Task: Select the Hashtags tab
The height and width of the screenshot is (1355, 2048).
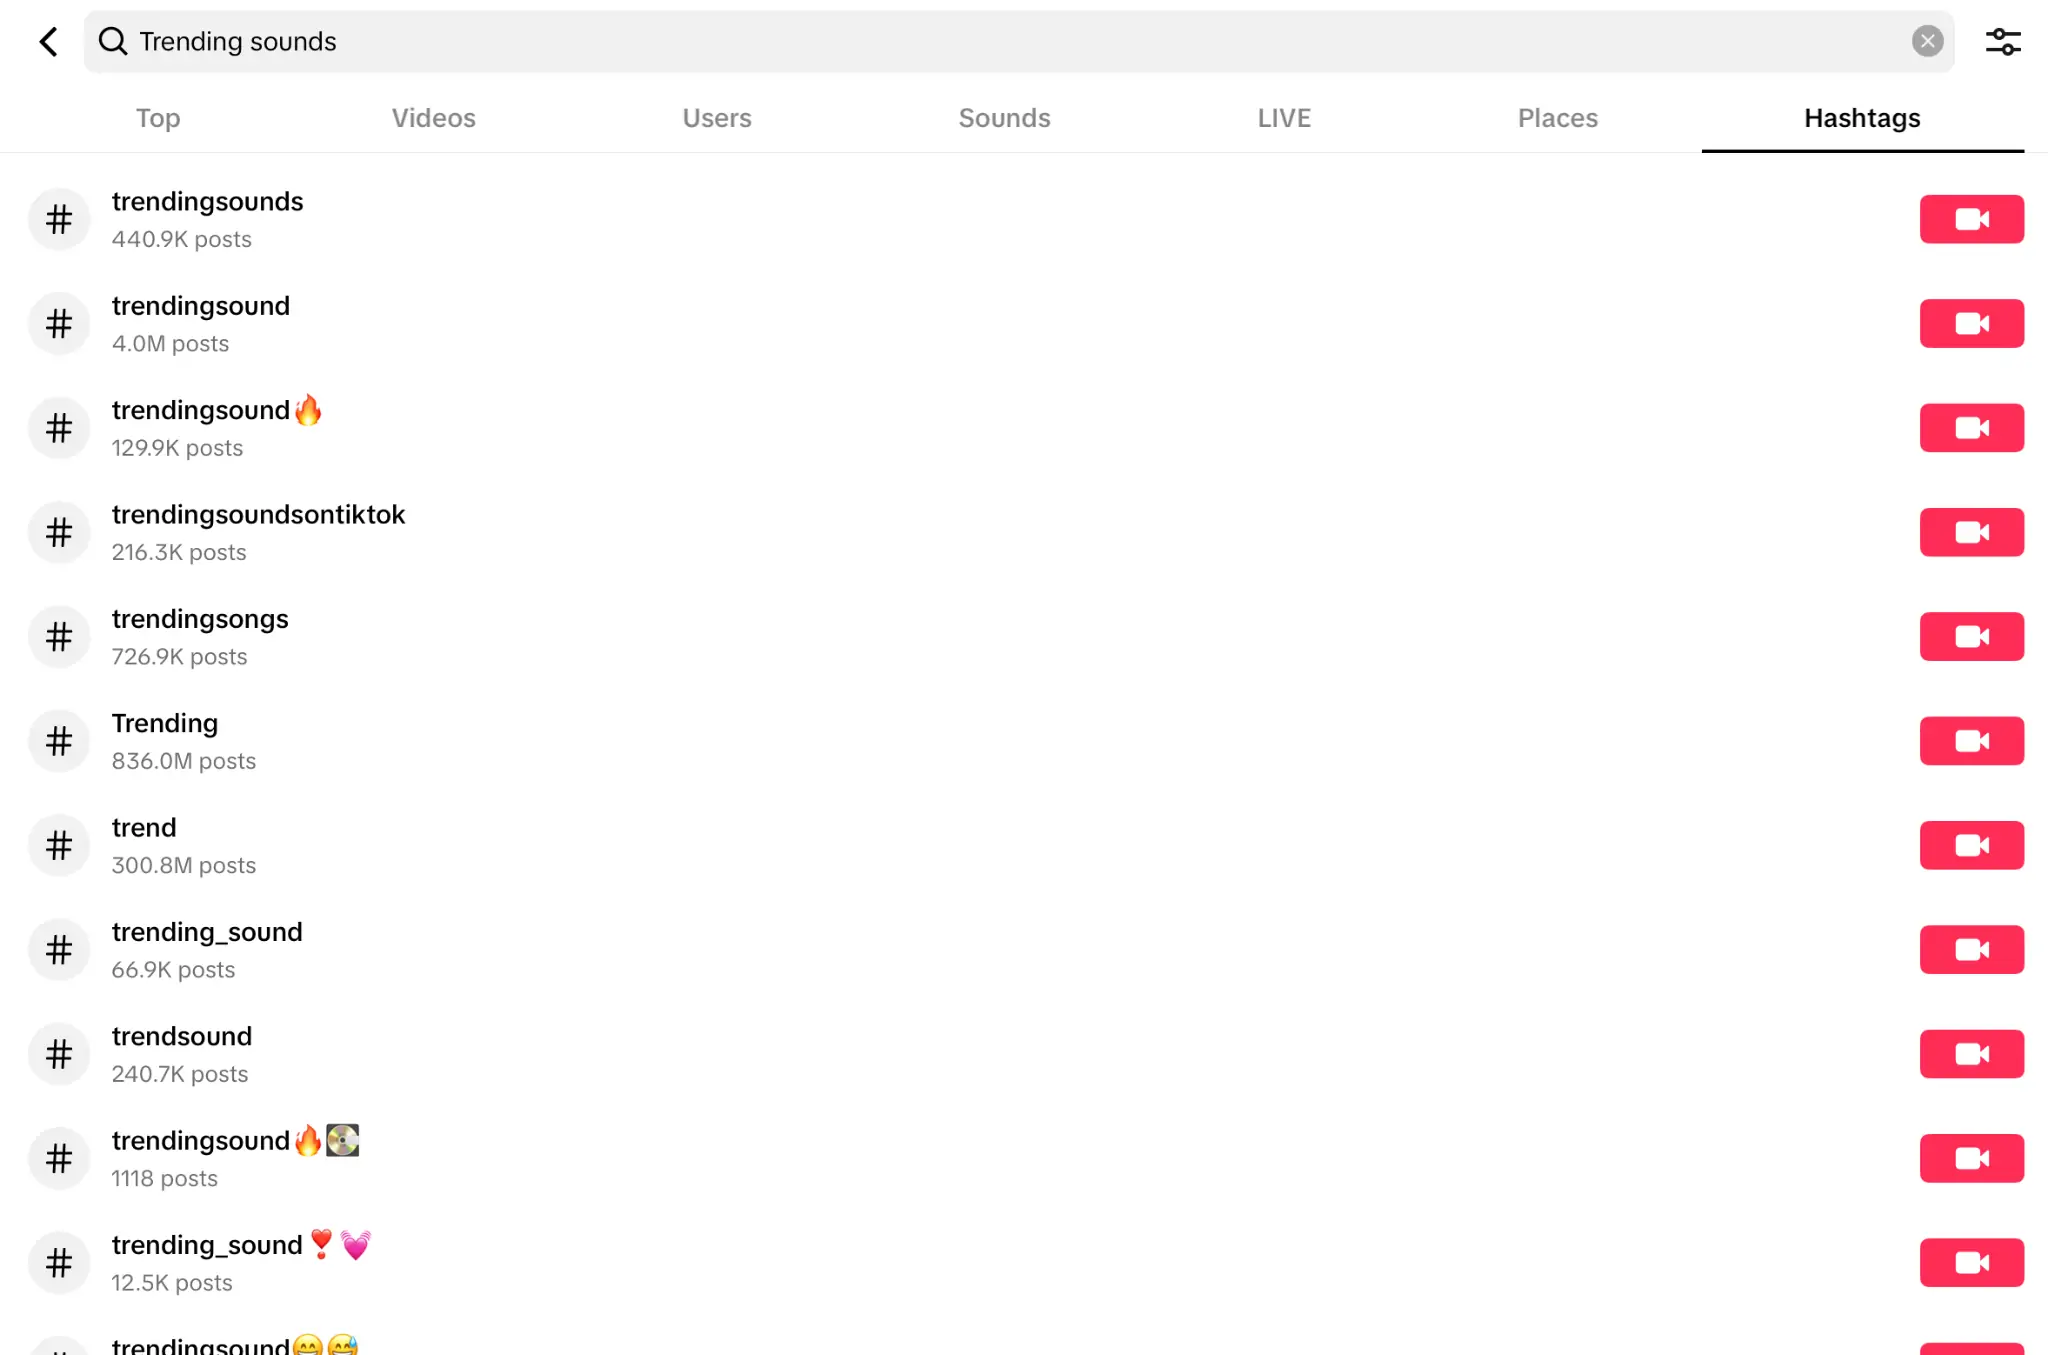Action: (1862, 118)
